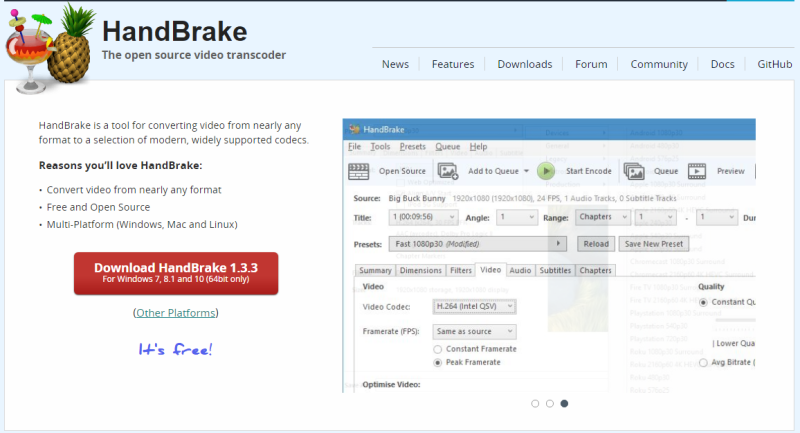
Task: Open the File menu in HandBrake window
Action: coord(354,146)
